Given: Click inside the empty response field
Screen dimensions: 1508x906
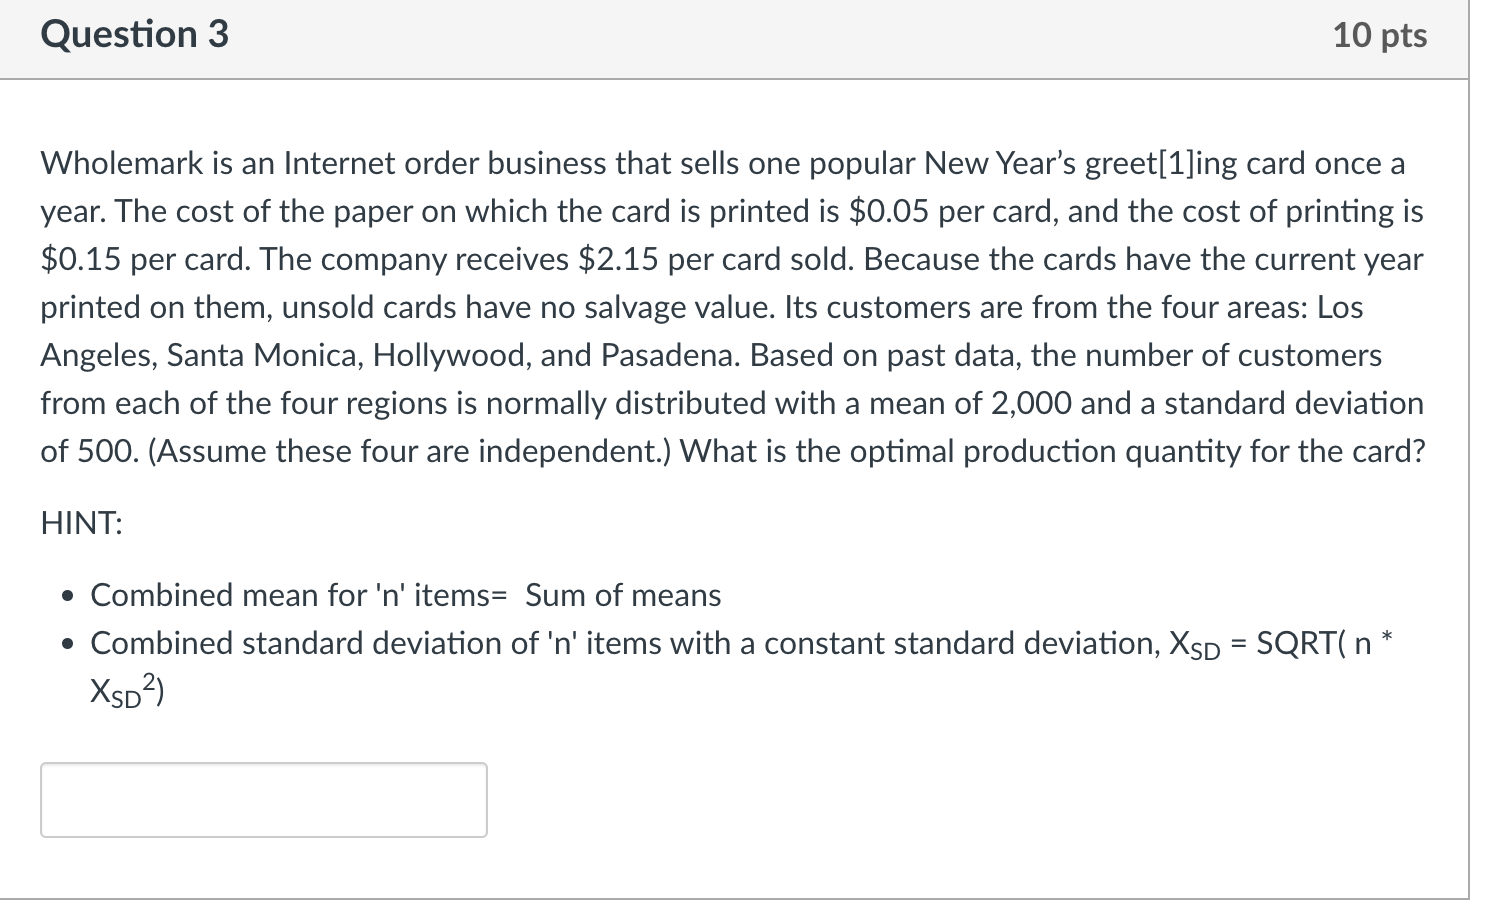Looking at the screenshot, I should 262,799.
